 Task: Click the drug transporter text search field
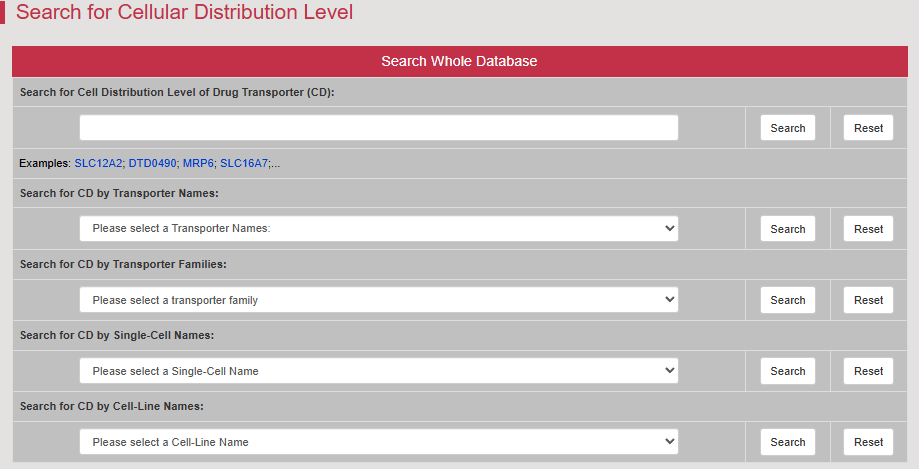coord(379,128)
